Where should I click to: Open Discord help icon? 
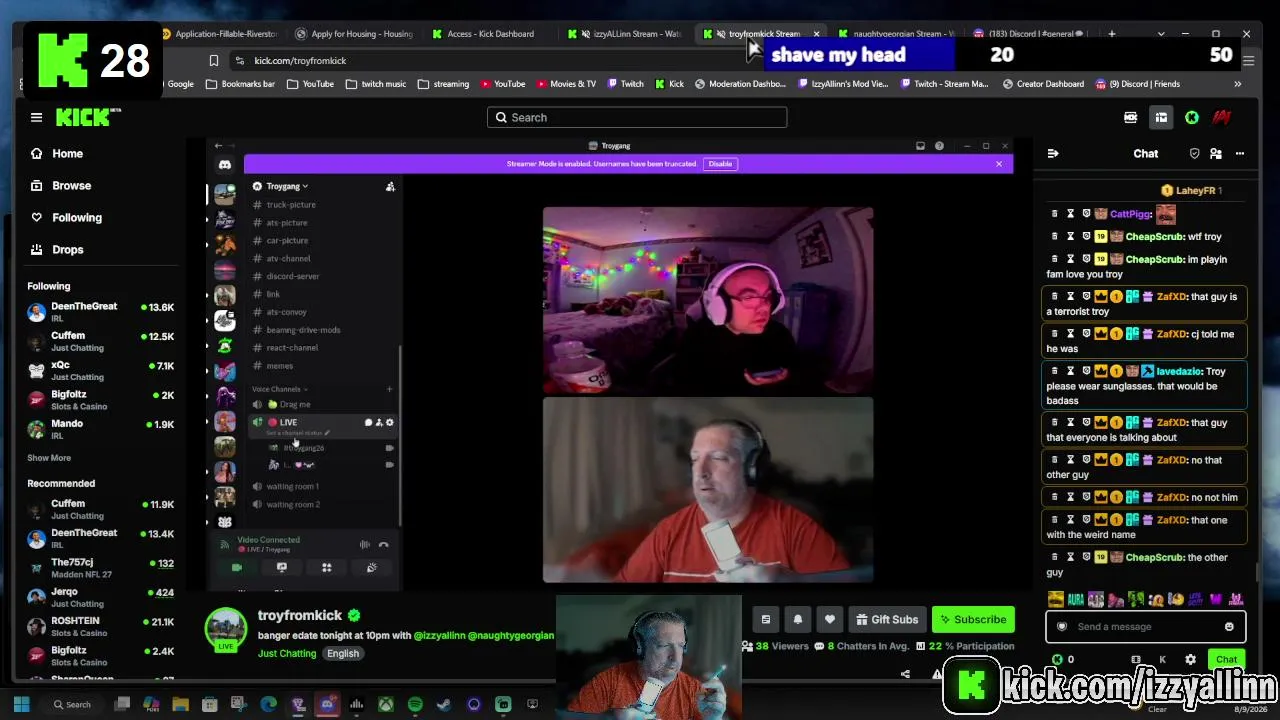[939, 146]
